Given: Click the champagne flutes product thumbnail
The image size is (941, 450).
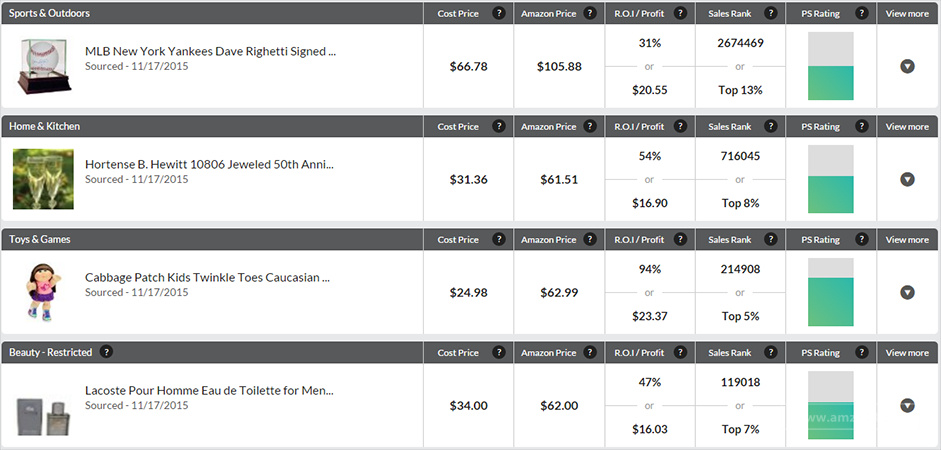Looking at the screenshot, I should pos(43,179).
